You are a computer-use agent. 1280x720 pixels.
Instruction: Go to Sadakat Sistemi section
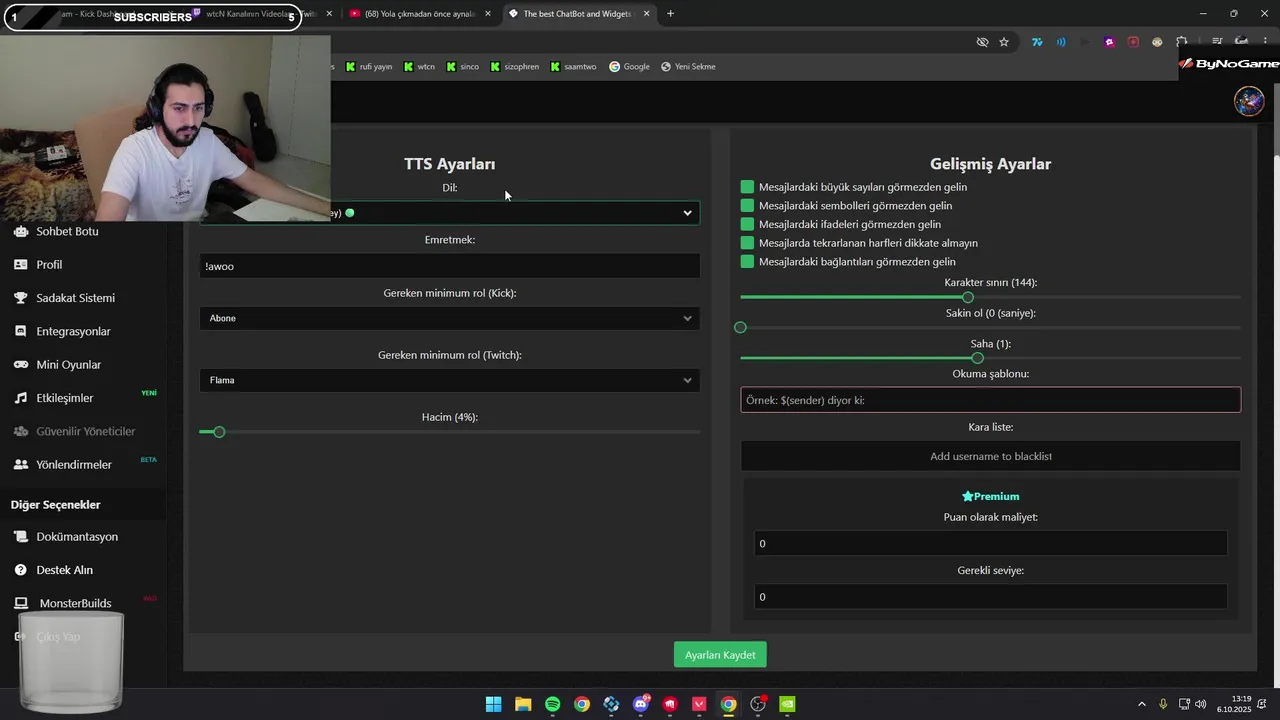click(x=75, y=298)
